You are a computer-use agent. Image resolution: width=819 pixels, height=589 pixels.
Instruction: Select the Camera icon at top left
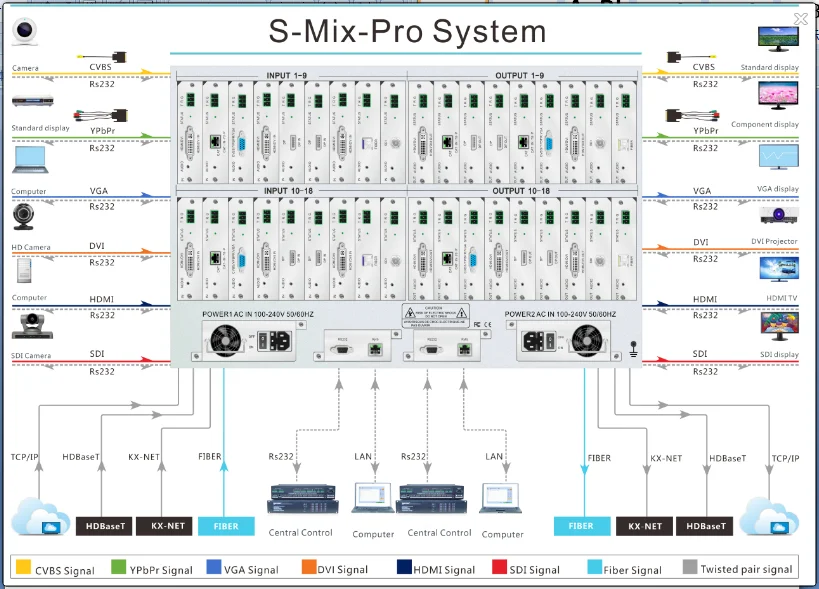[x=24, y=31]
